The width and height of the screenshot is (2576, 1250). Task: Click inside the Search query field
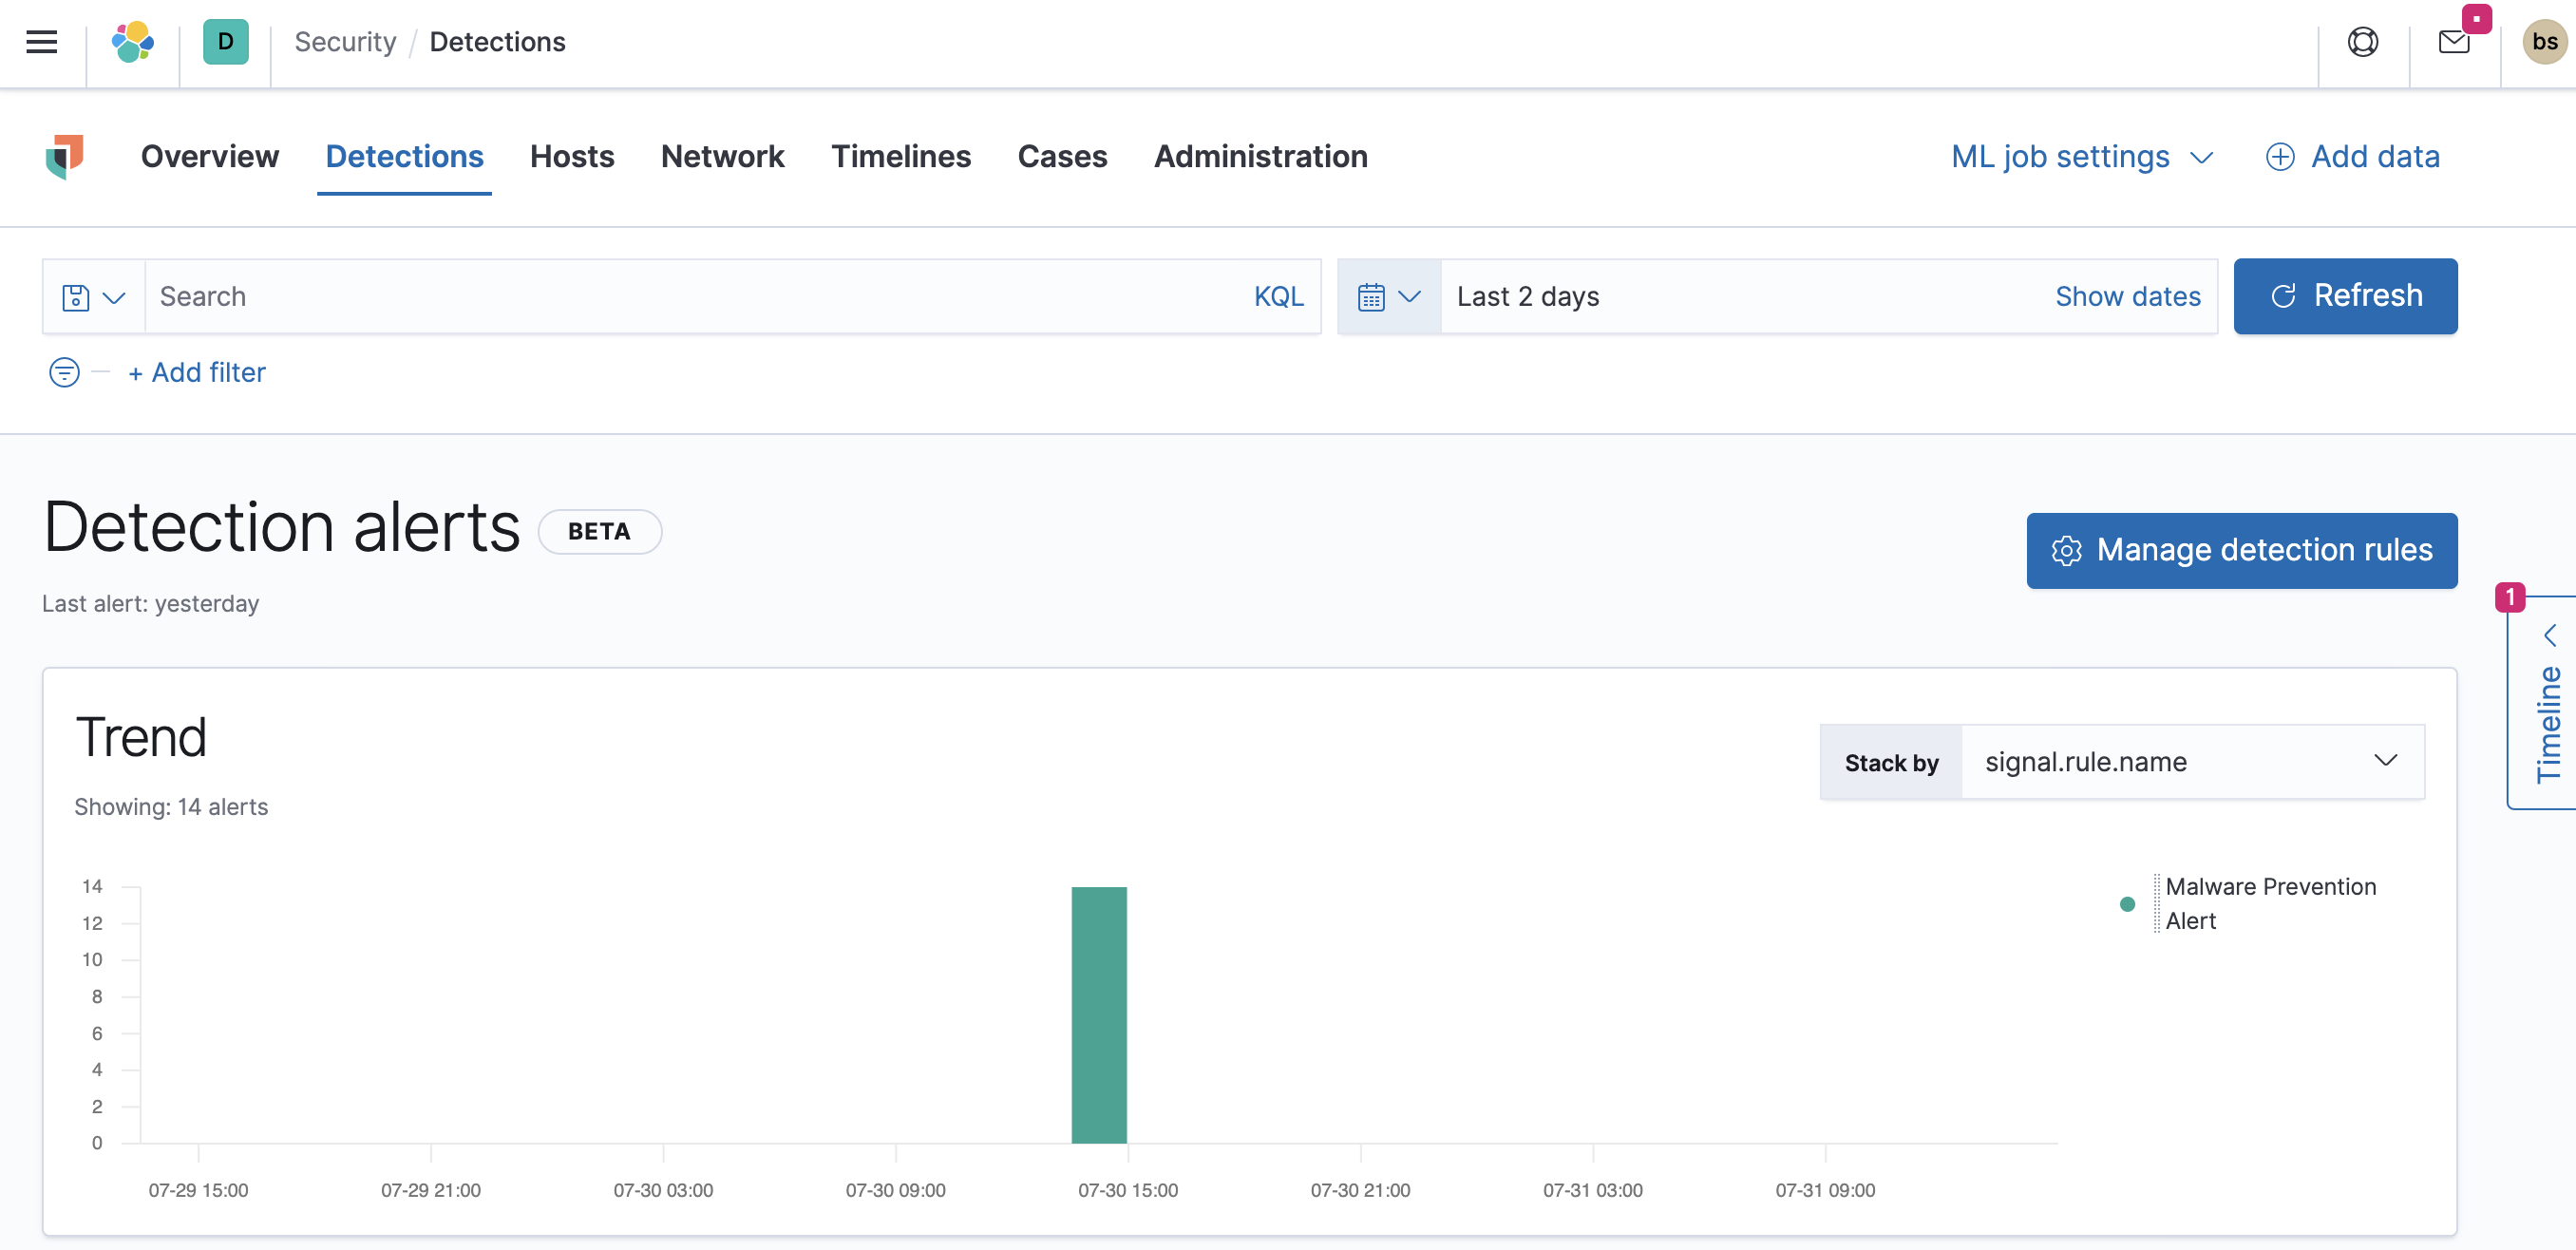(x=600, y=296)
